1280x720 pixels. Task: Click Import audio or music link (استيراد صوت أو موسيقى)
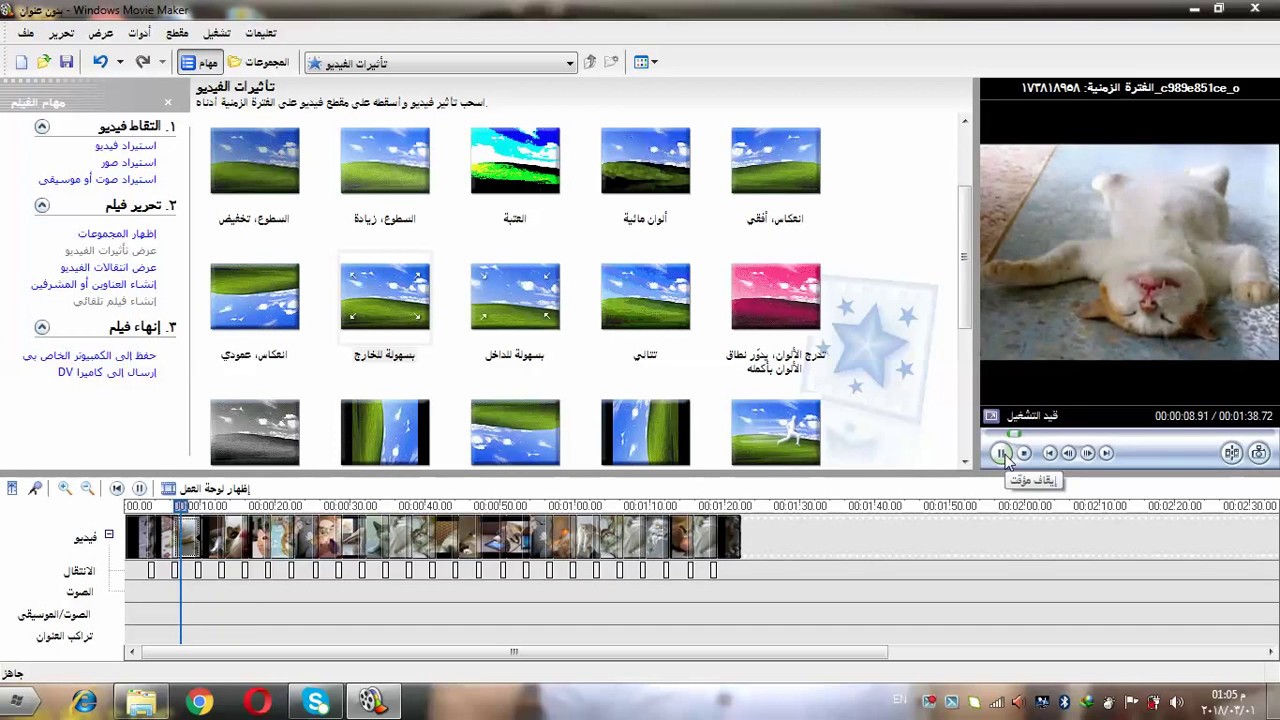coord(98,180)
